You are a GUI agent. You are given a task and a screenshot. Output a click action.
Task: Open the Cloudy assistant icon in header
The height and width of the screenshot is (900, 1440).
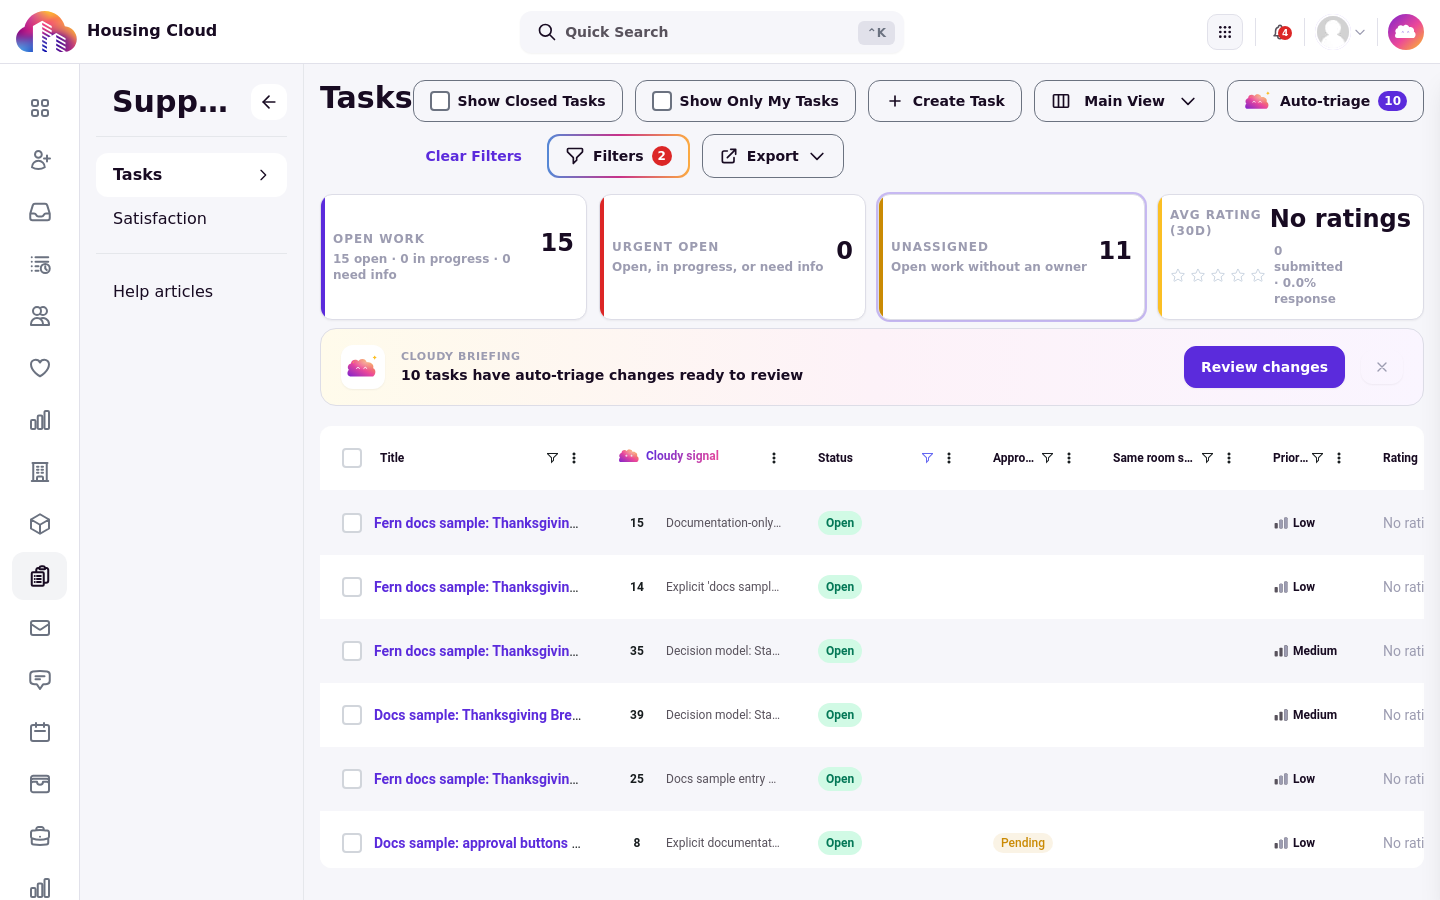(1405, 32)
